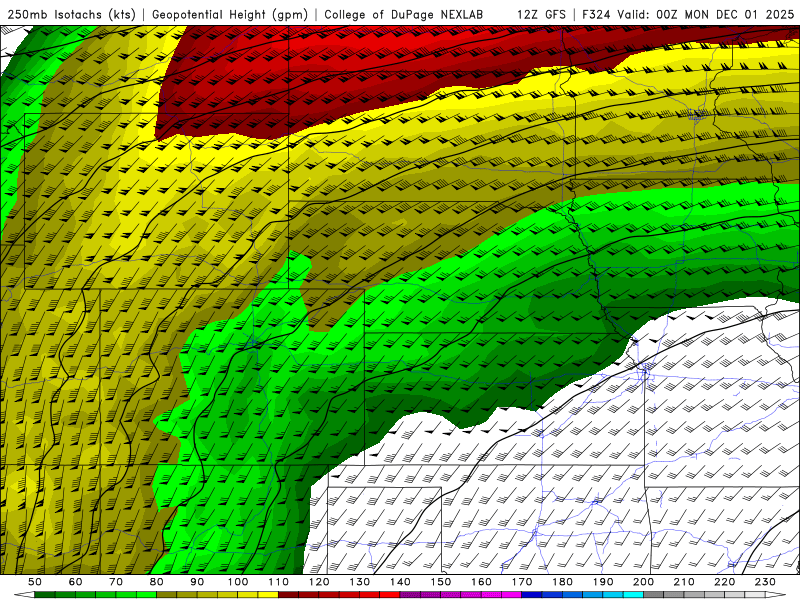This screenshot has height=600, width=800.
Task: Click the '80' label on the color scale
Action: pyautogui.click(x=156, y=582)
